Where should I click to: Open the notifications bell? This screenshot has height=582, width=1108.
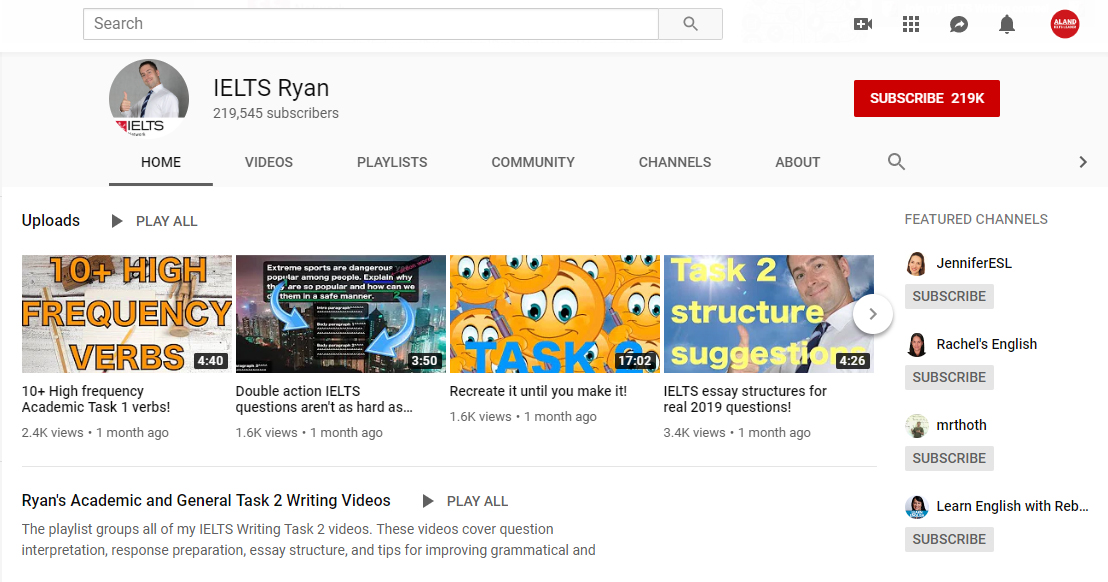click(1007, 24)
